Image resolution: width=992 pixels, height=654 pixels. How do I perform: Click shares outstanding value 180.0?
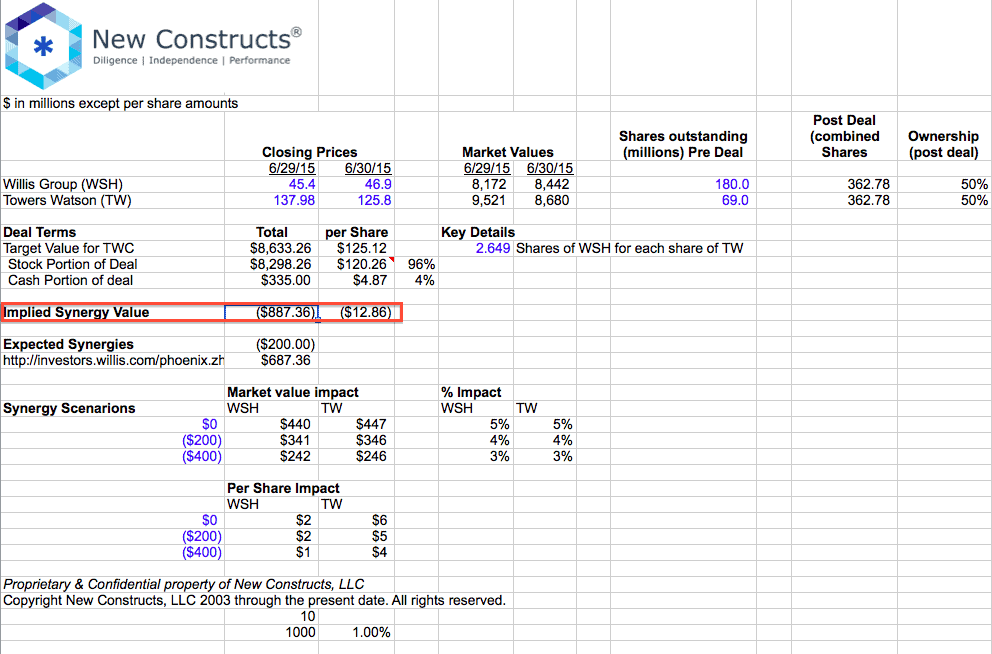pyautogui.click(x=732, y=184)
